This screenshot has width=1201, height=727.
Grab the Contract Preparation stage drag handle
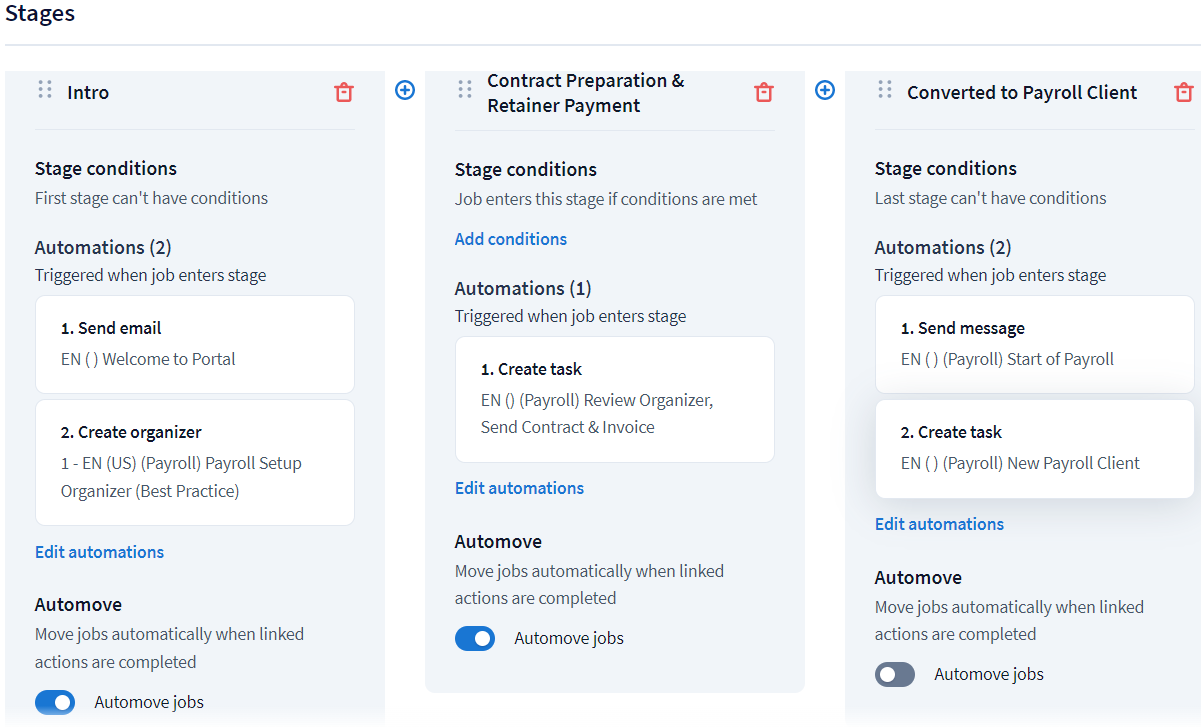pos(465,90)
